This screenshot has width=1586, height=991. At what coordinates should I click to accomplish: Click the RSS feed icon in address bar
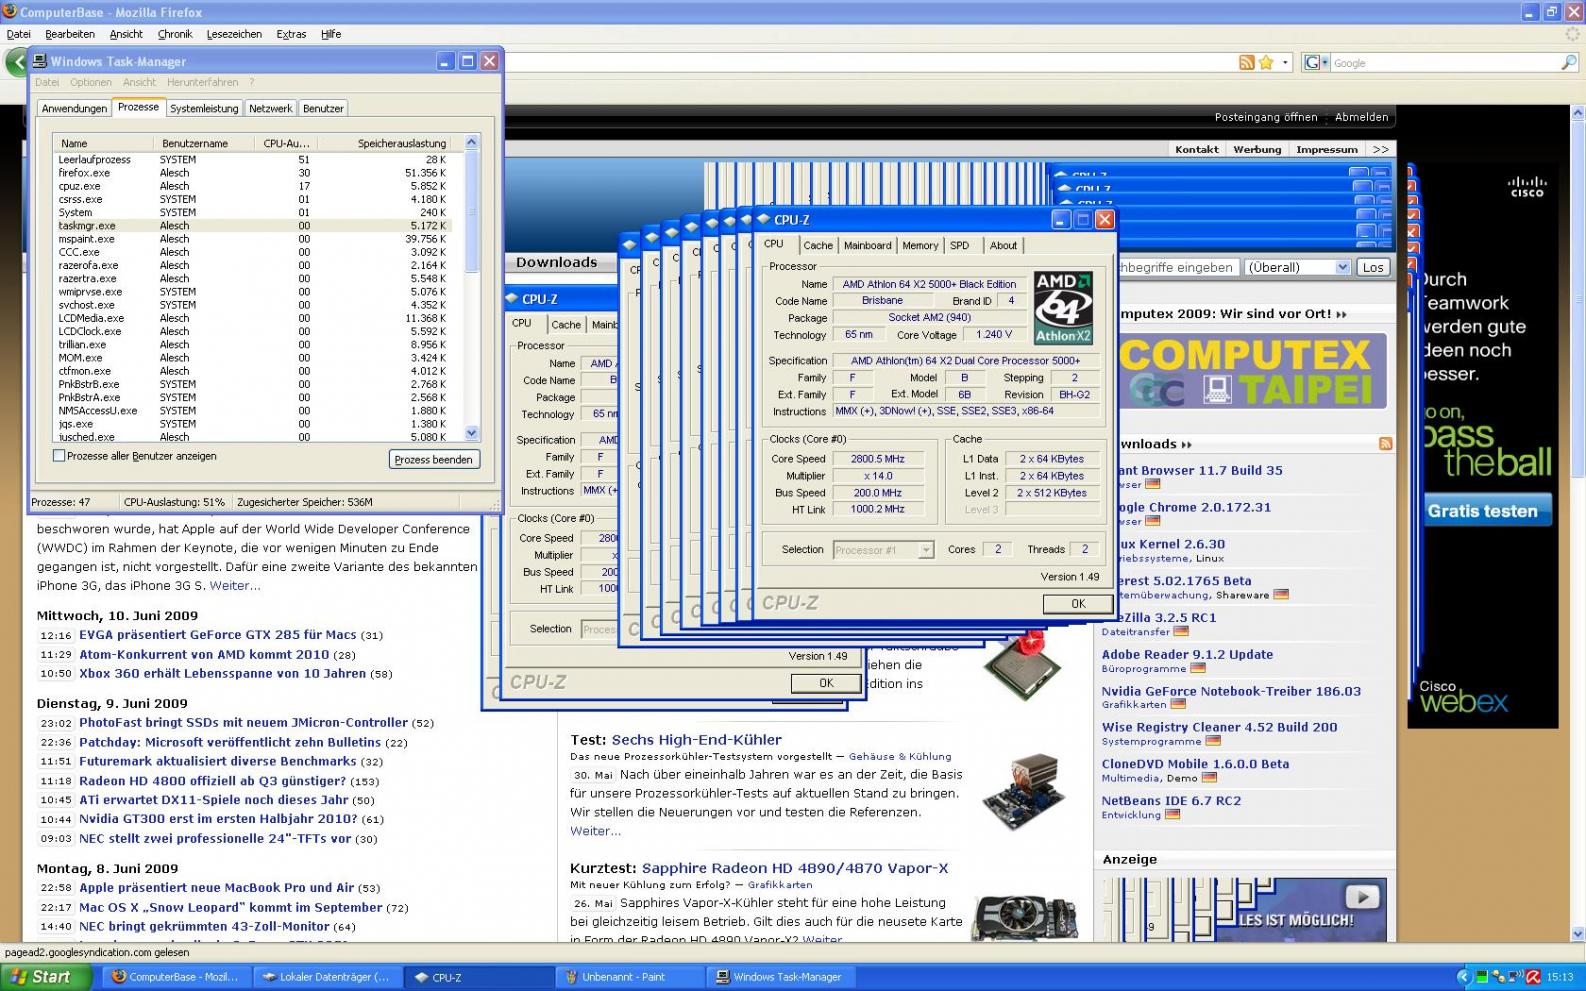[x=1247, y=62]
